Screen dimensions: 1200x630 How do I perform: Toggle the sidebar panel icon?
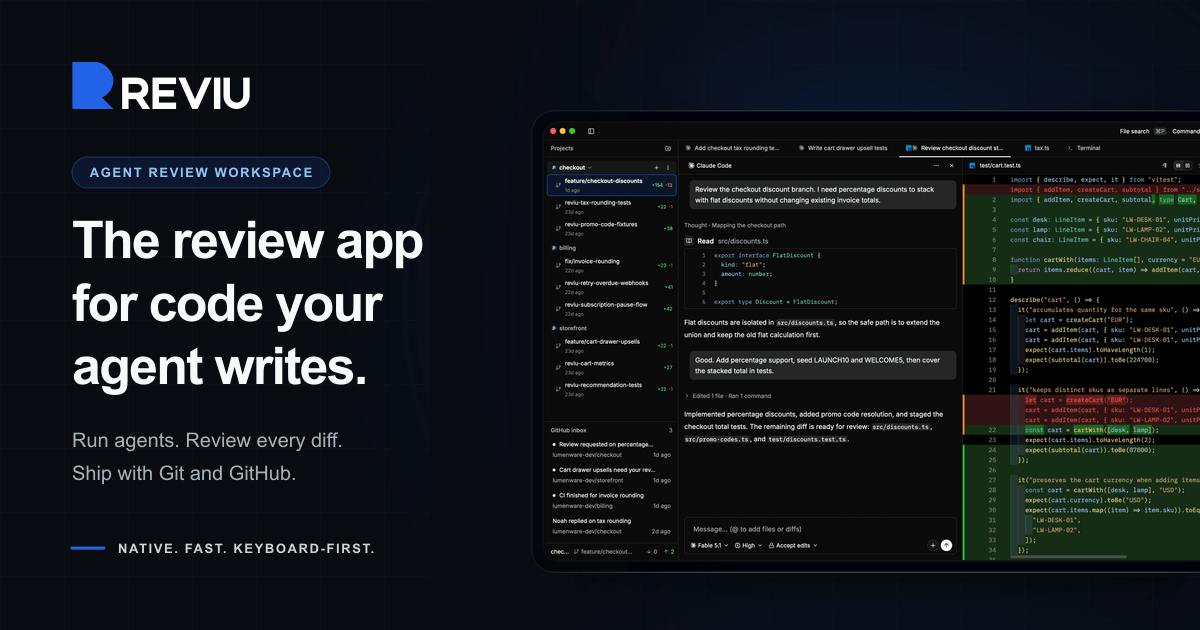point(591,131)
